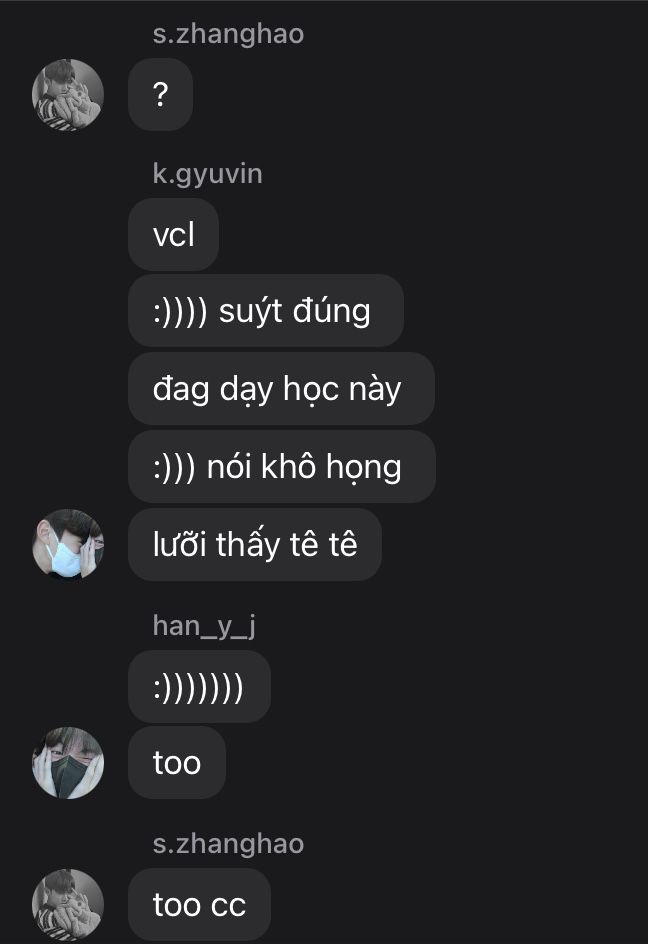Image resolution: width=648 pixels, height=944 pixels.
Task: Tap the 'vcl' message bubble
Action: (173, 234)
